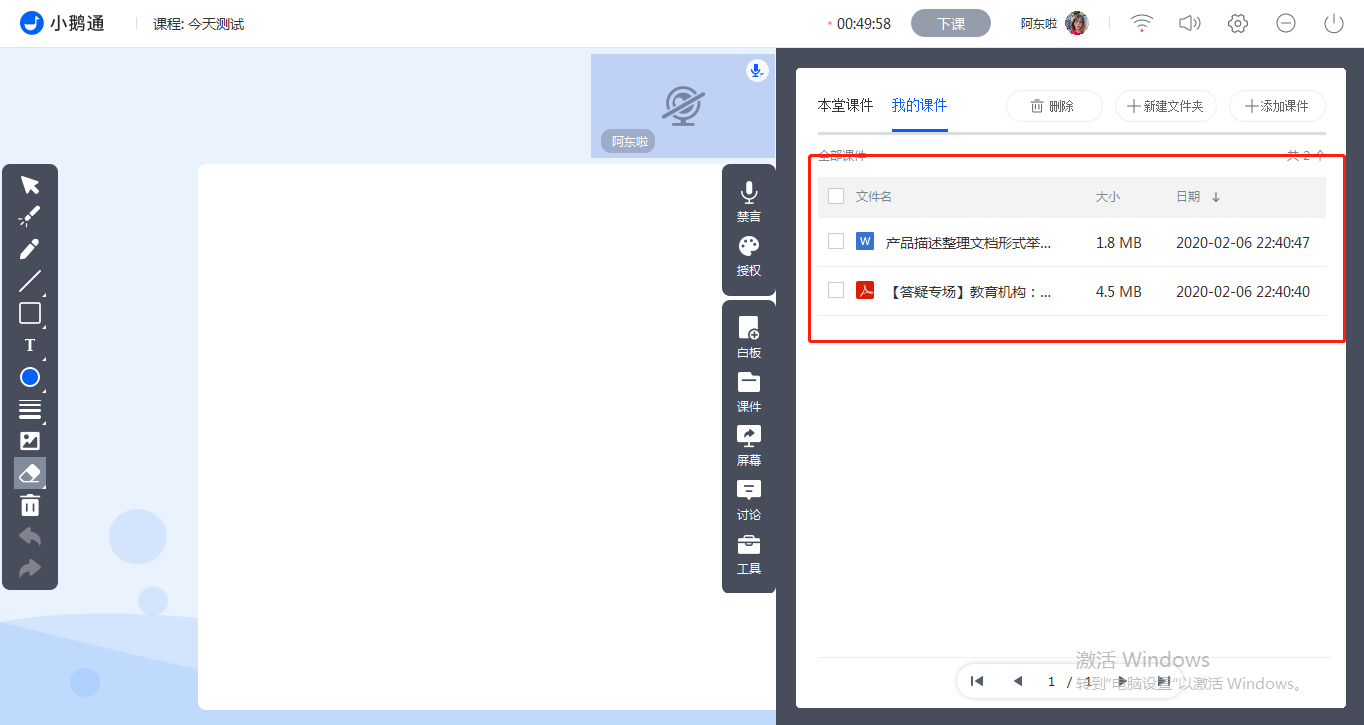This screenshot has height=725, width=1364.
Task: Open the 【答疑专场】教育机构 PDF file
Action: click(x=968, y=292)
